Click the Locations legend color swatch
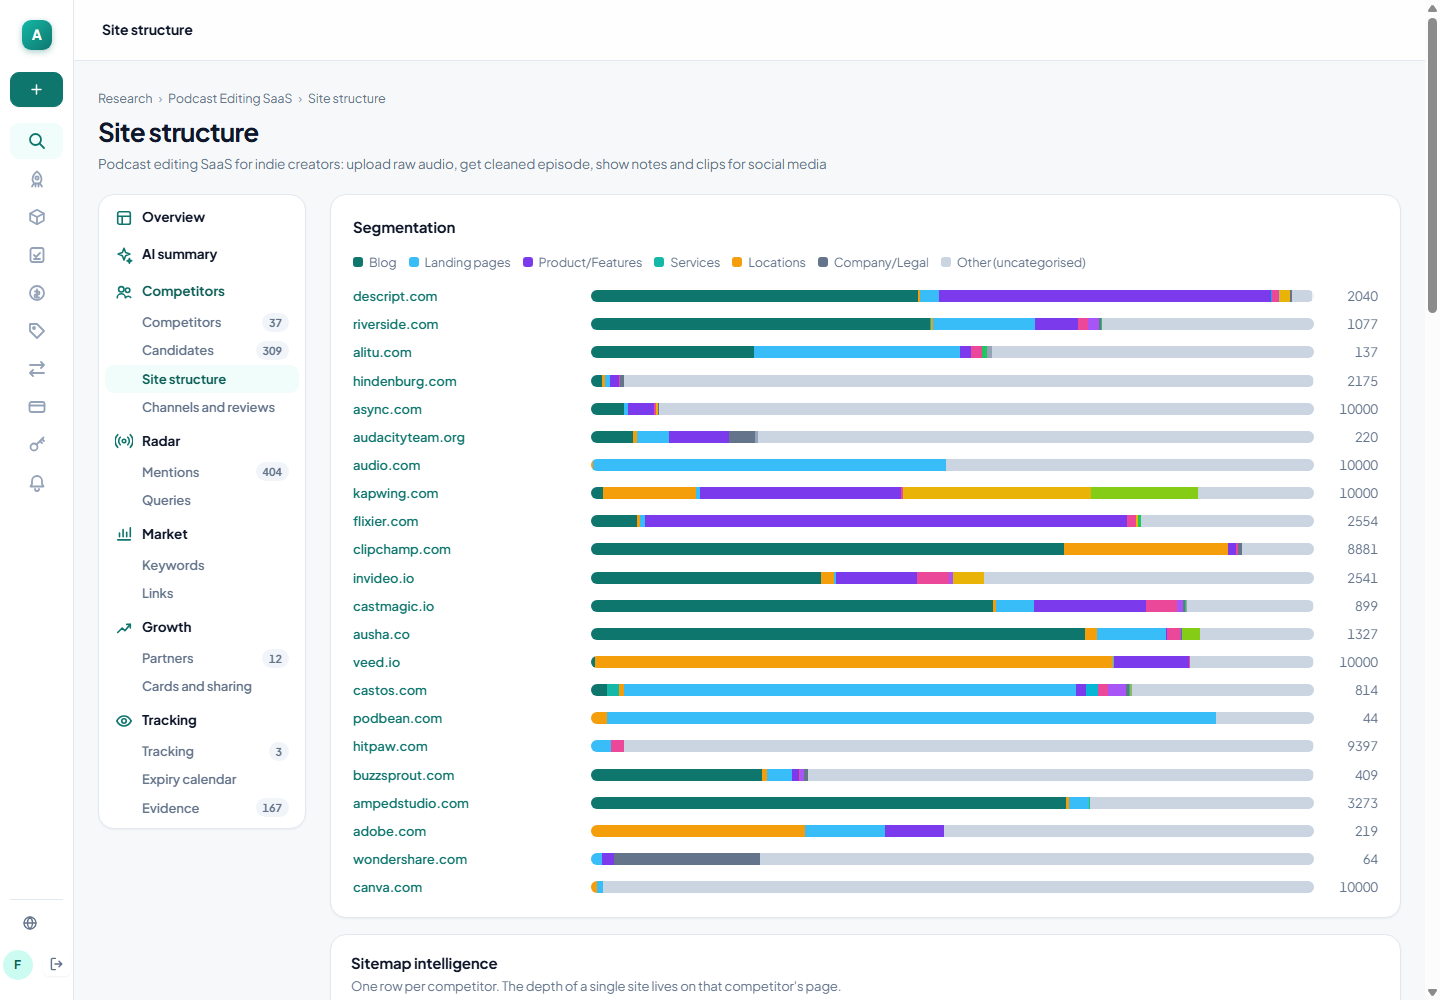Image resolution: width=1440 pixels, height=1000 pixels. pyautogui.click(x=737, y=262)
